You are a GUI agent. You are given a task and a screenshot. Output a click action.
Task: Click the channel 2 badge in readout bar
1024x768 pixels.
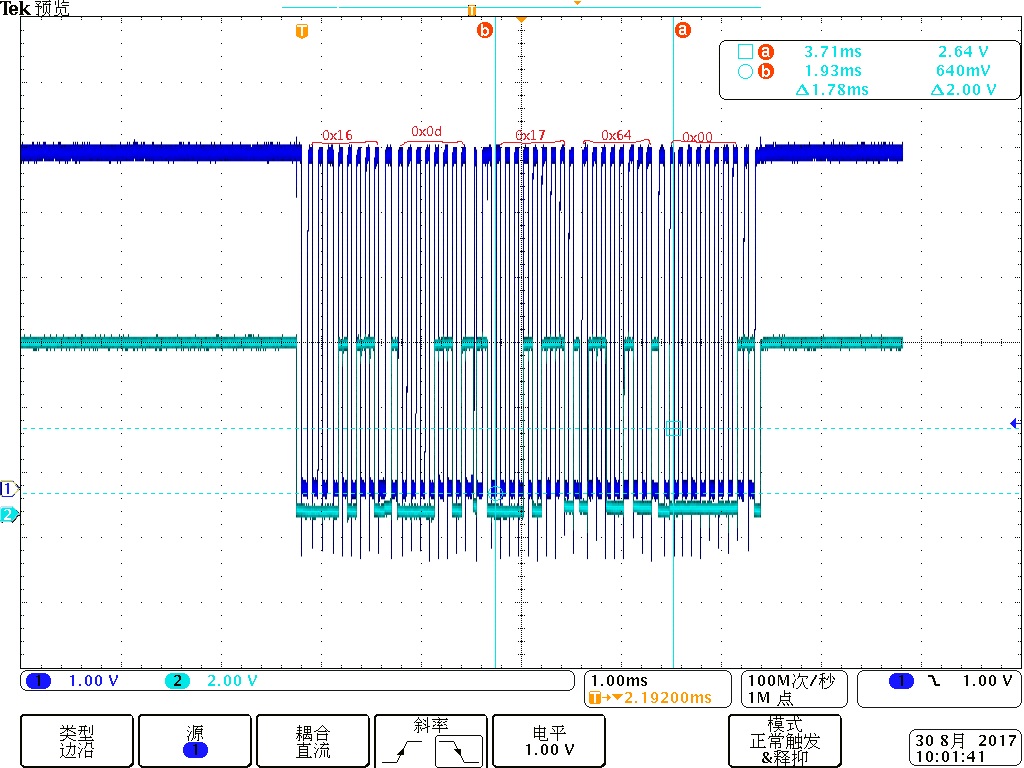pos(177,681)
